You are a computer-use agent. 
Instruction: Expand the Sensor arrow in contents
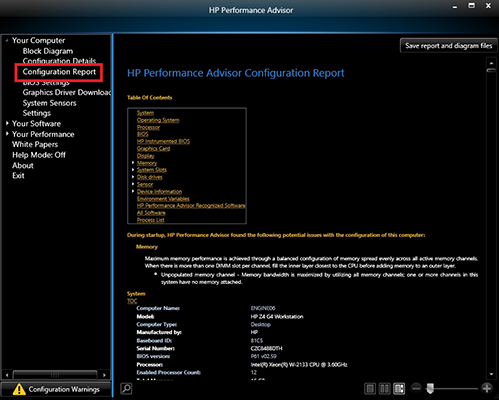[133, 184]
